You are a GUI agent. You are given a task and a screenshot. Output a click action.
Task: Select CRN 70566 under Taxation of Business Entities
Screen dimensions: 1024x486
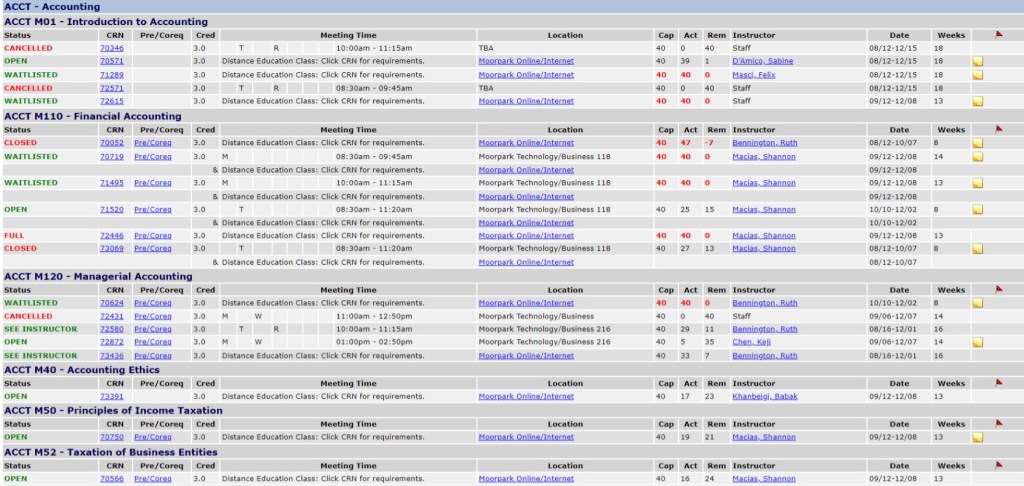112,478
